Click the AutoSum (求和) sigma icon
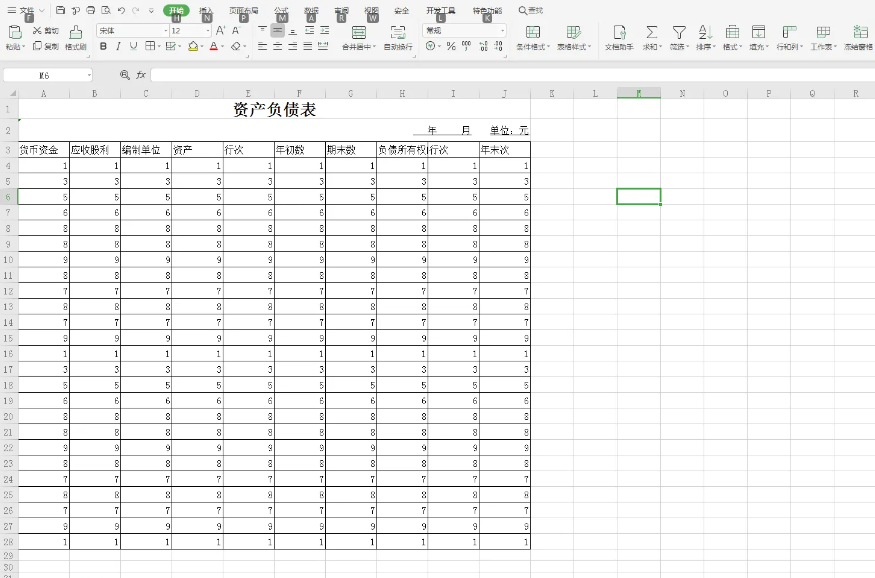 pos(652,33)
